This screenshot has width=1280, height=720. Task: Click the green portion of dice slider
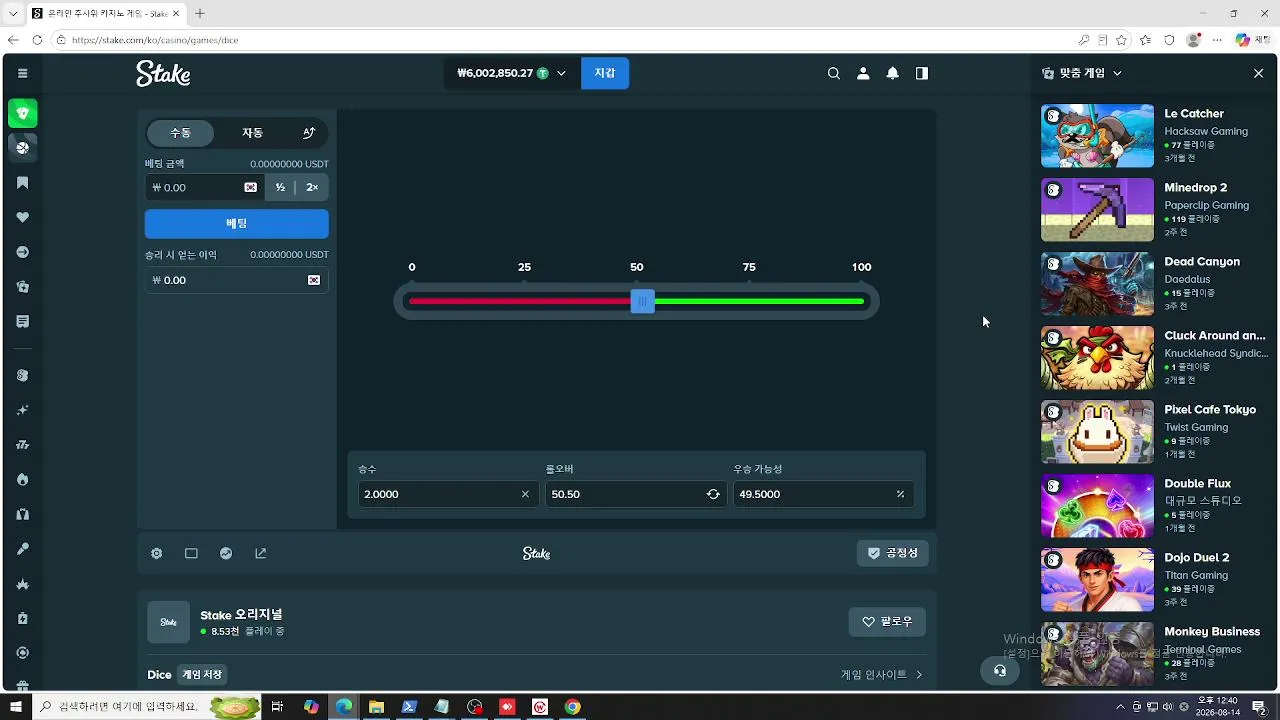pos(760,301)
